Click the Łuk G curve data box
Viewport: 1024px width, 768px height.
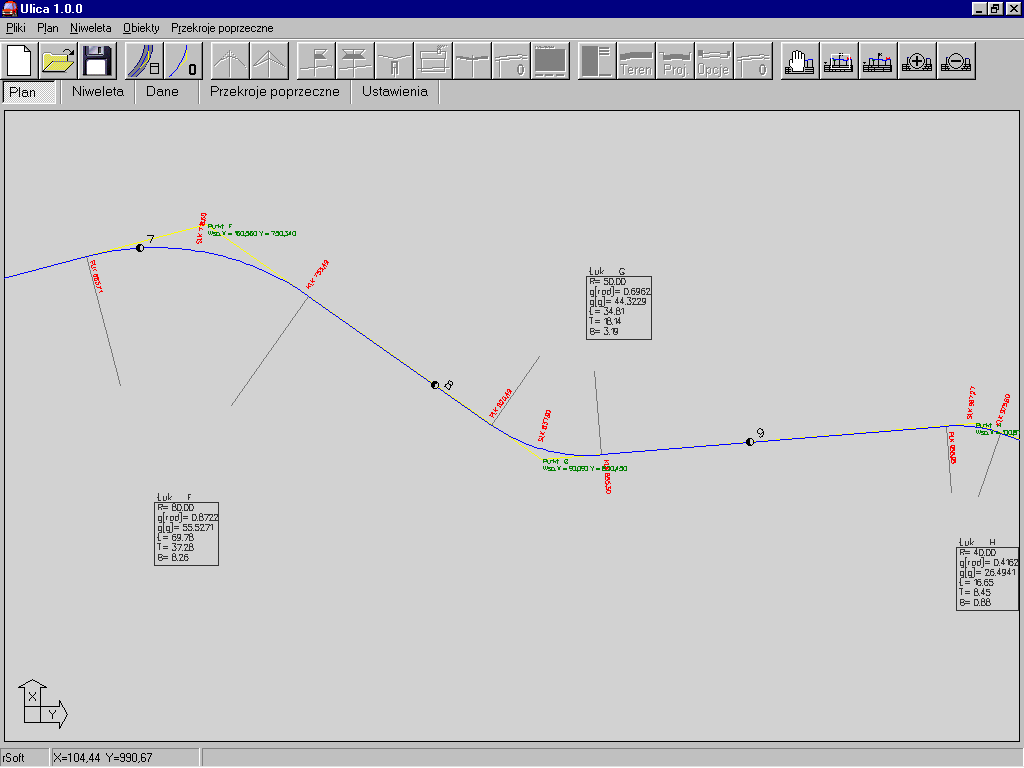619,308
